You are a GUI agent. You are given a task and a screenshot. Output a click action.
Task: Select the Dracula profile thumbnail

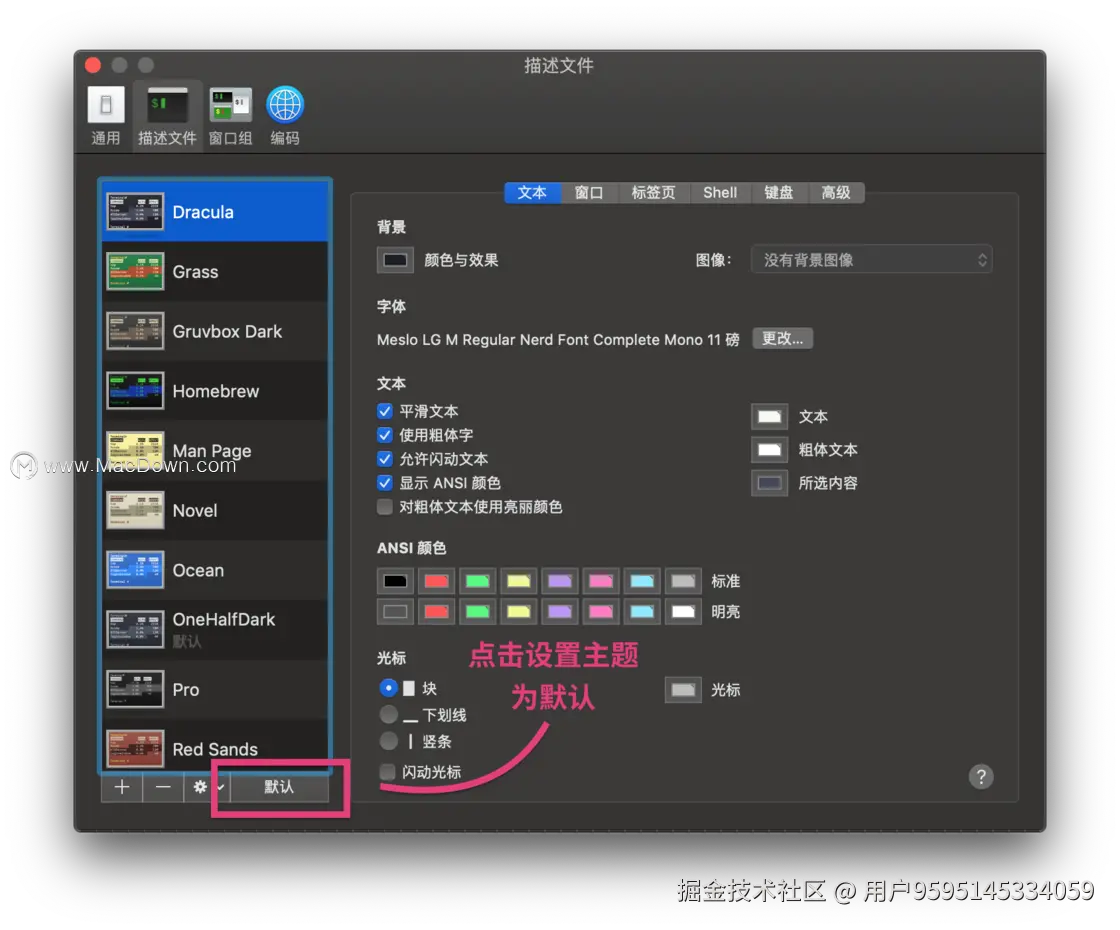pyautogui.click(x=135, y=211)
